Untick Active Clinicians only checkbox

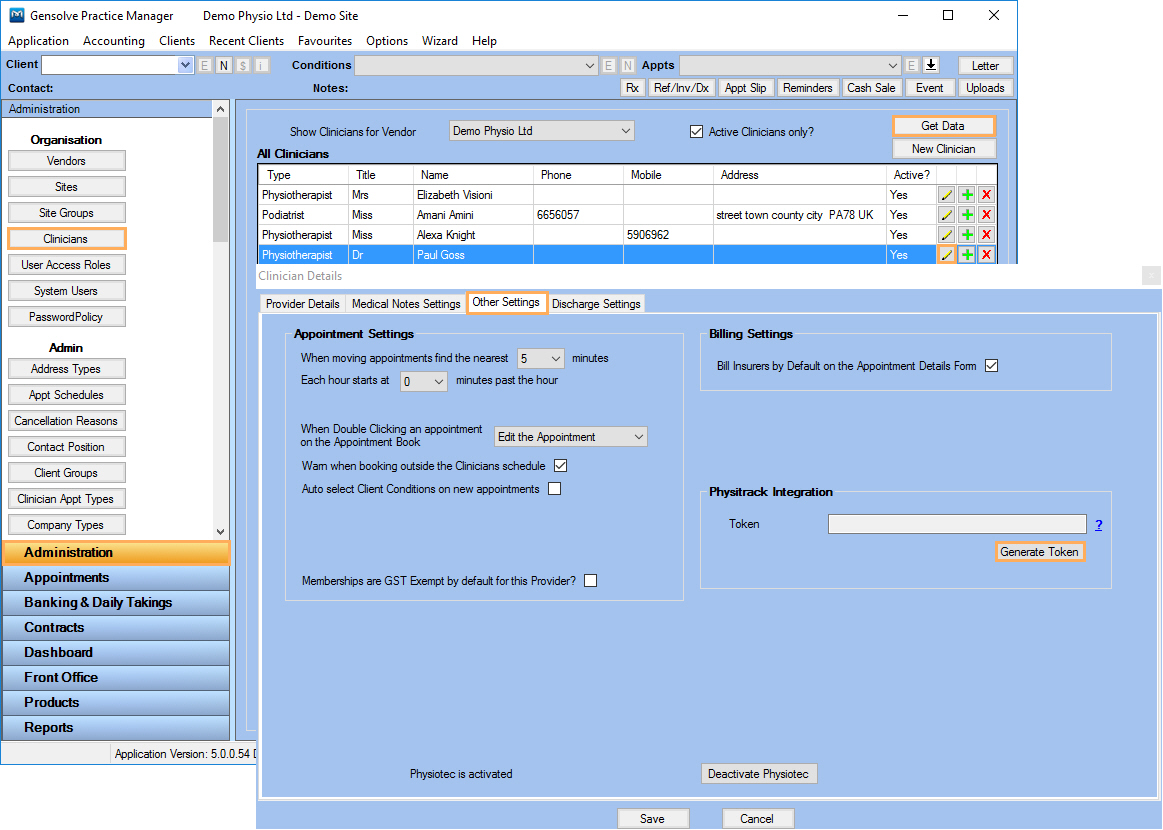tap(697, 132)
